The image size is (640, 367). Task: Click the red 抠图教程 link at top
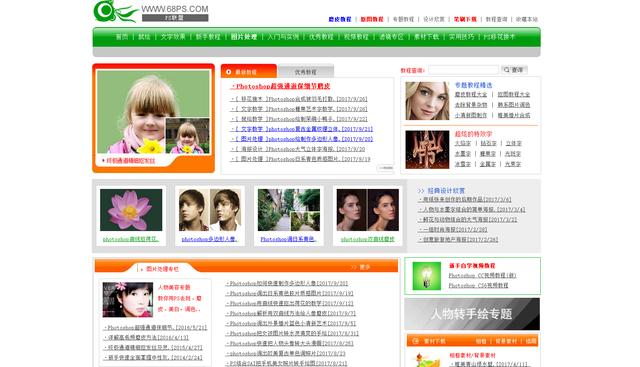coord(372,19)
